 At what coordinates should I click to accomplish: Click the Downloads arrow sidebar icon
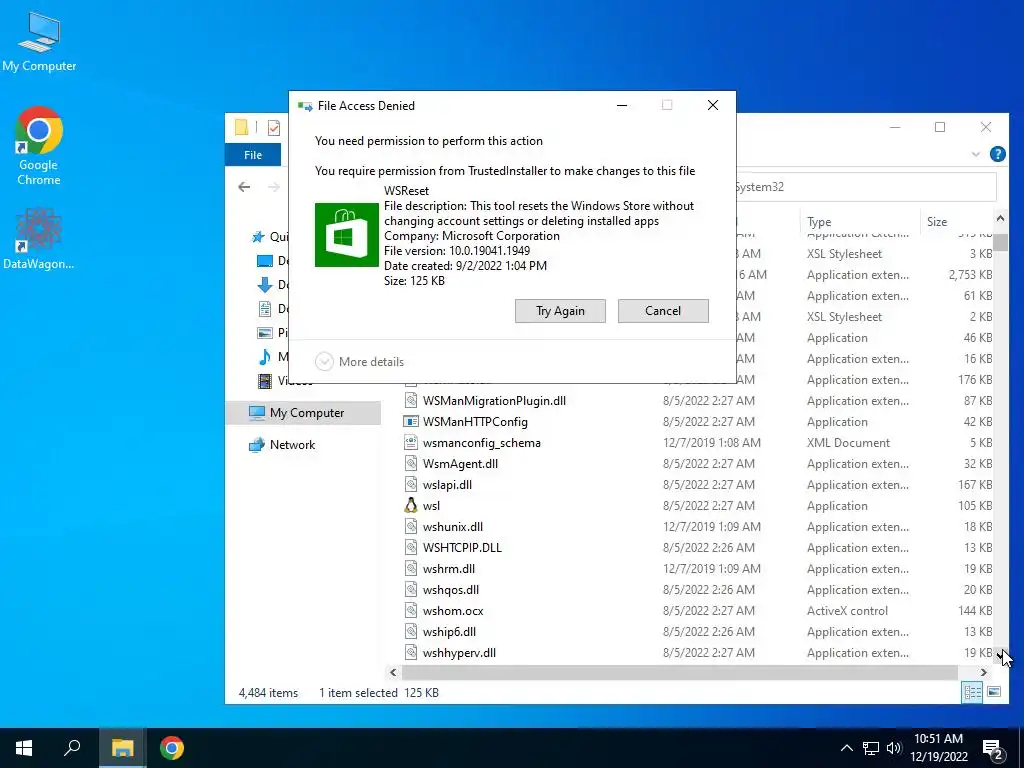point(264,285)
